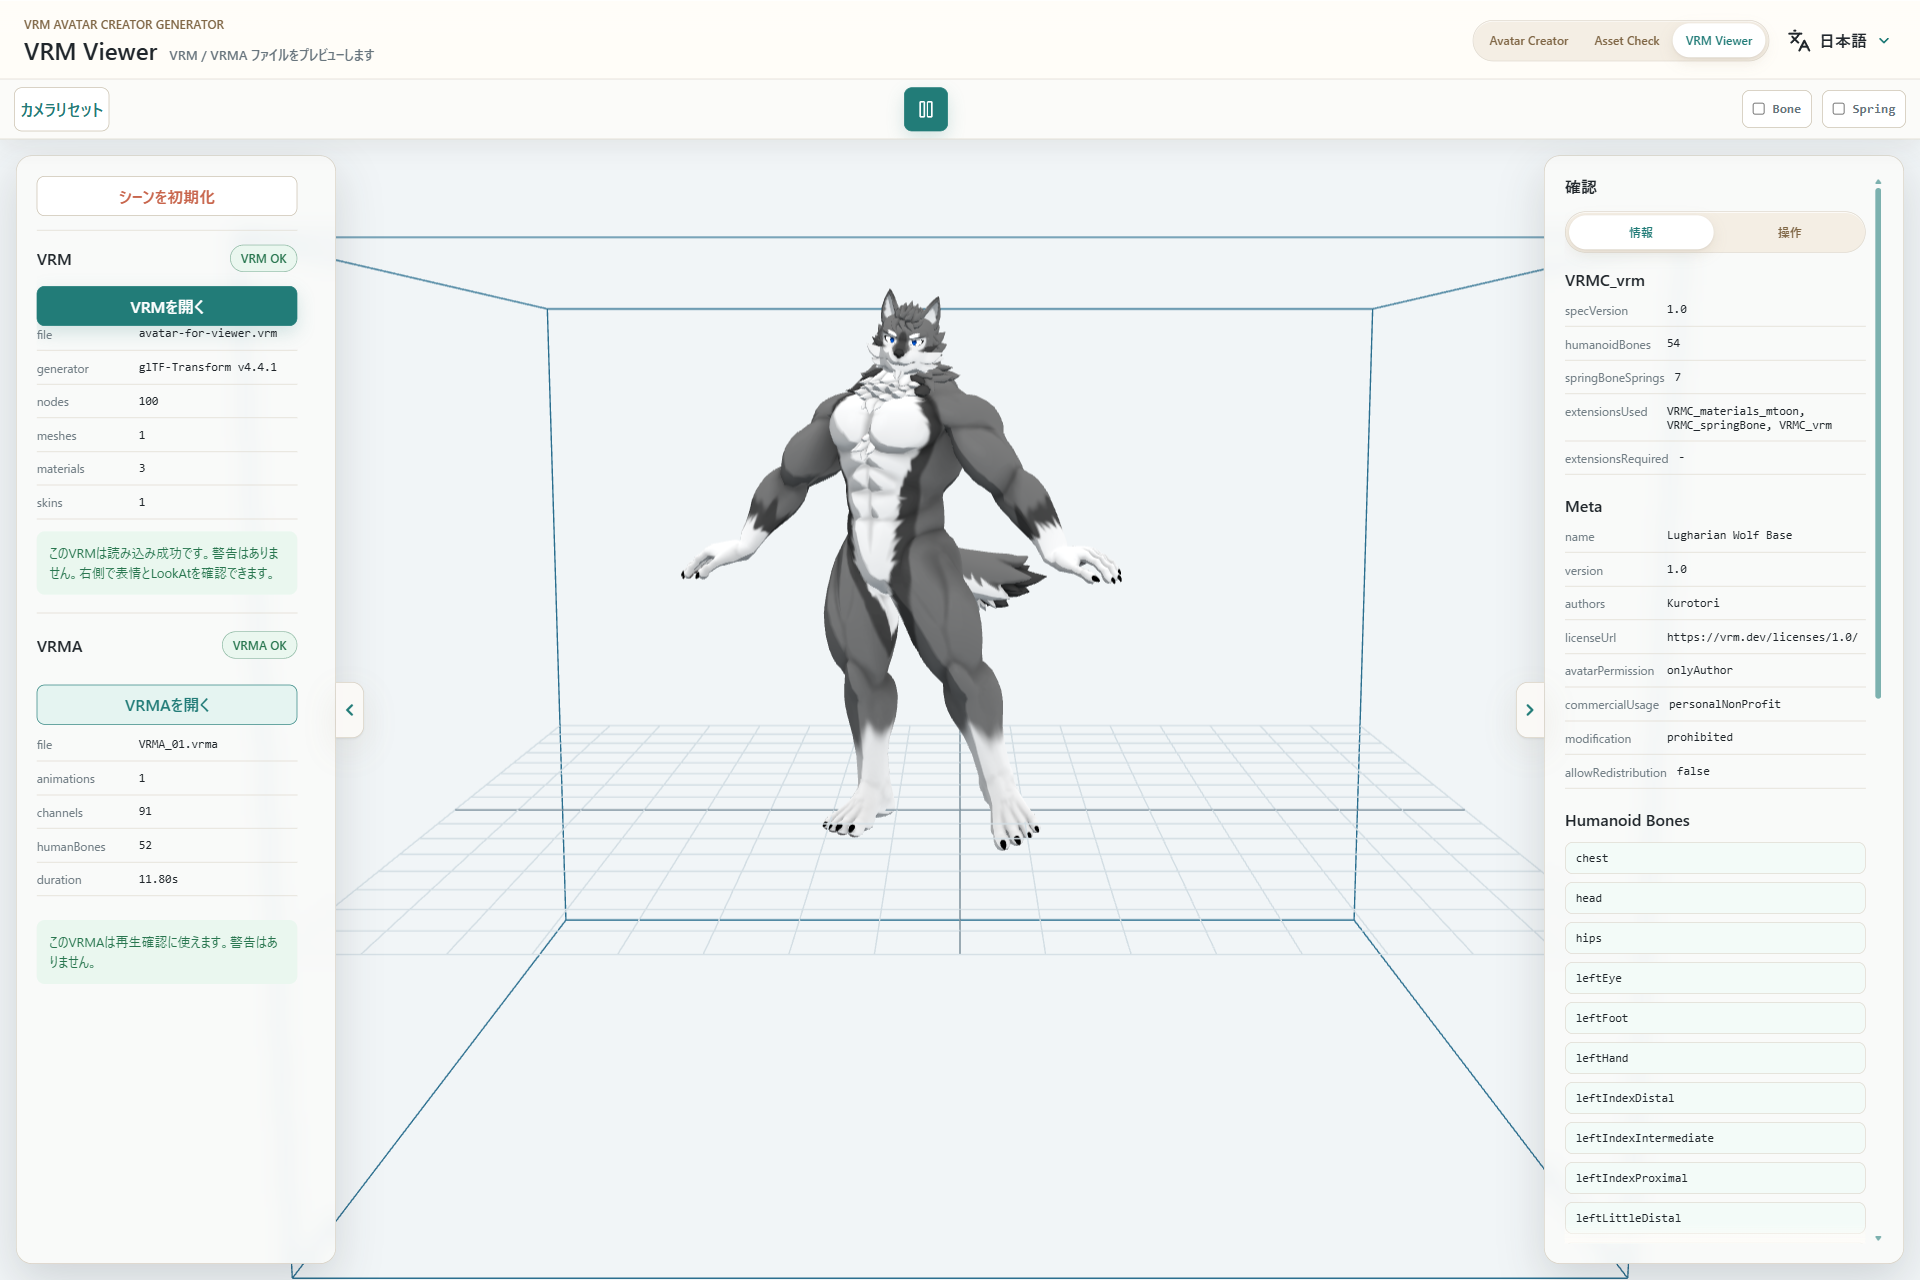Switch to Asset Check tab
Screen dimensions: 1920x1280
[x=1626, y=41]
